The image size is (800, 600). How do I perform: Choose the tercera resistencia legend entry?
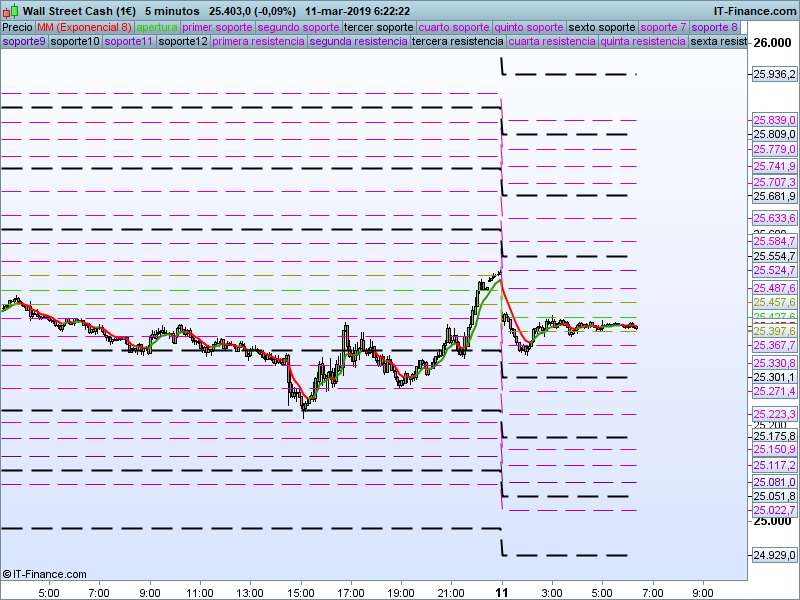458,41
